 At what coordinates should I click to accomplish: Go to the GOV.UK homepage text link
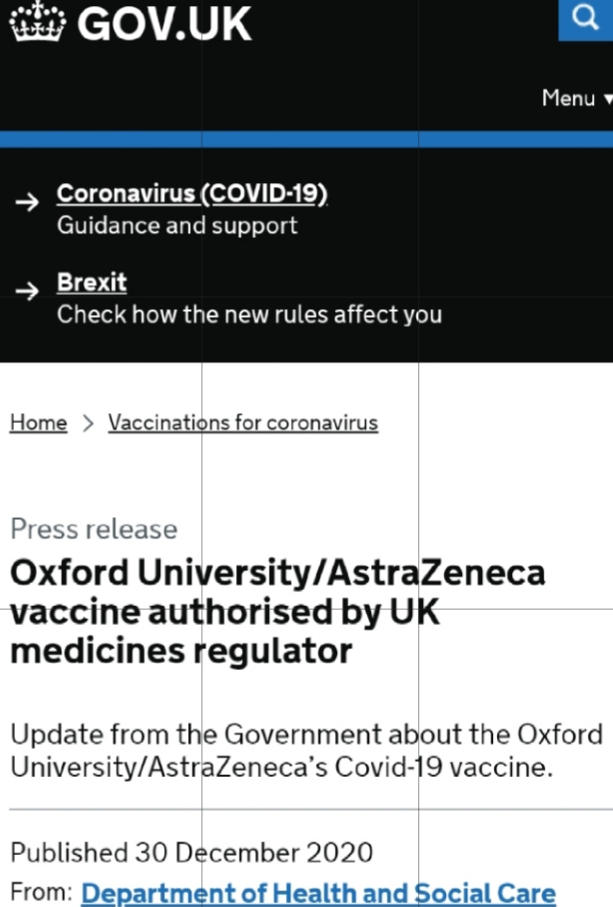164,22
